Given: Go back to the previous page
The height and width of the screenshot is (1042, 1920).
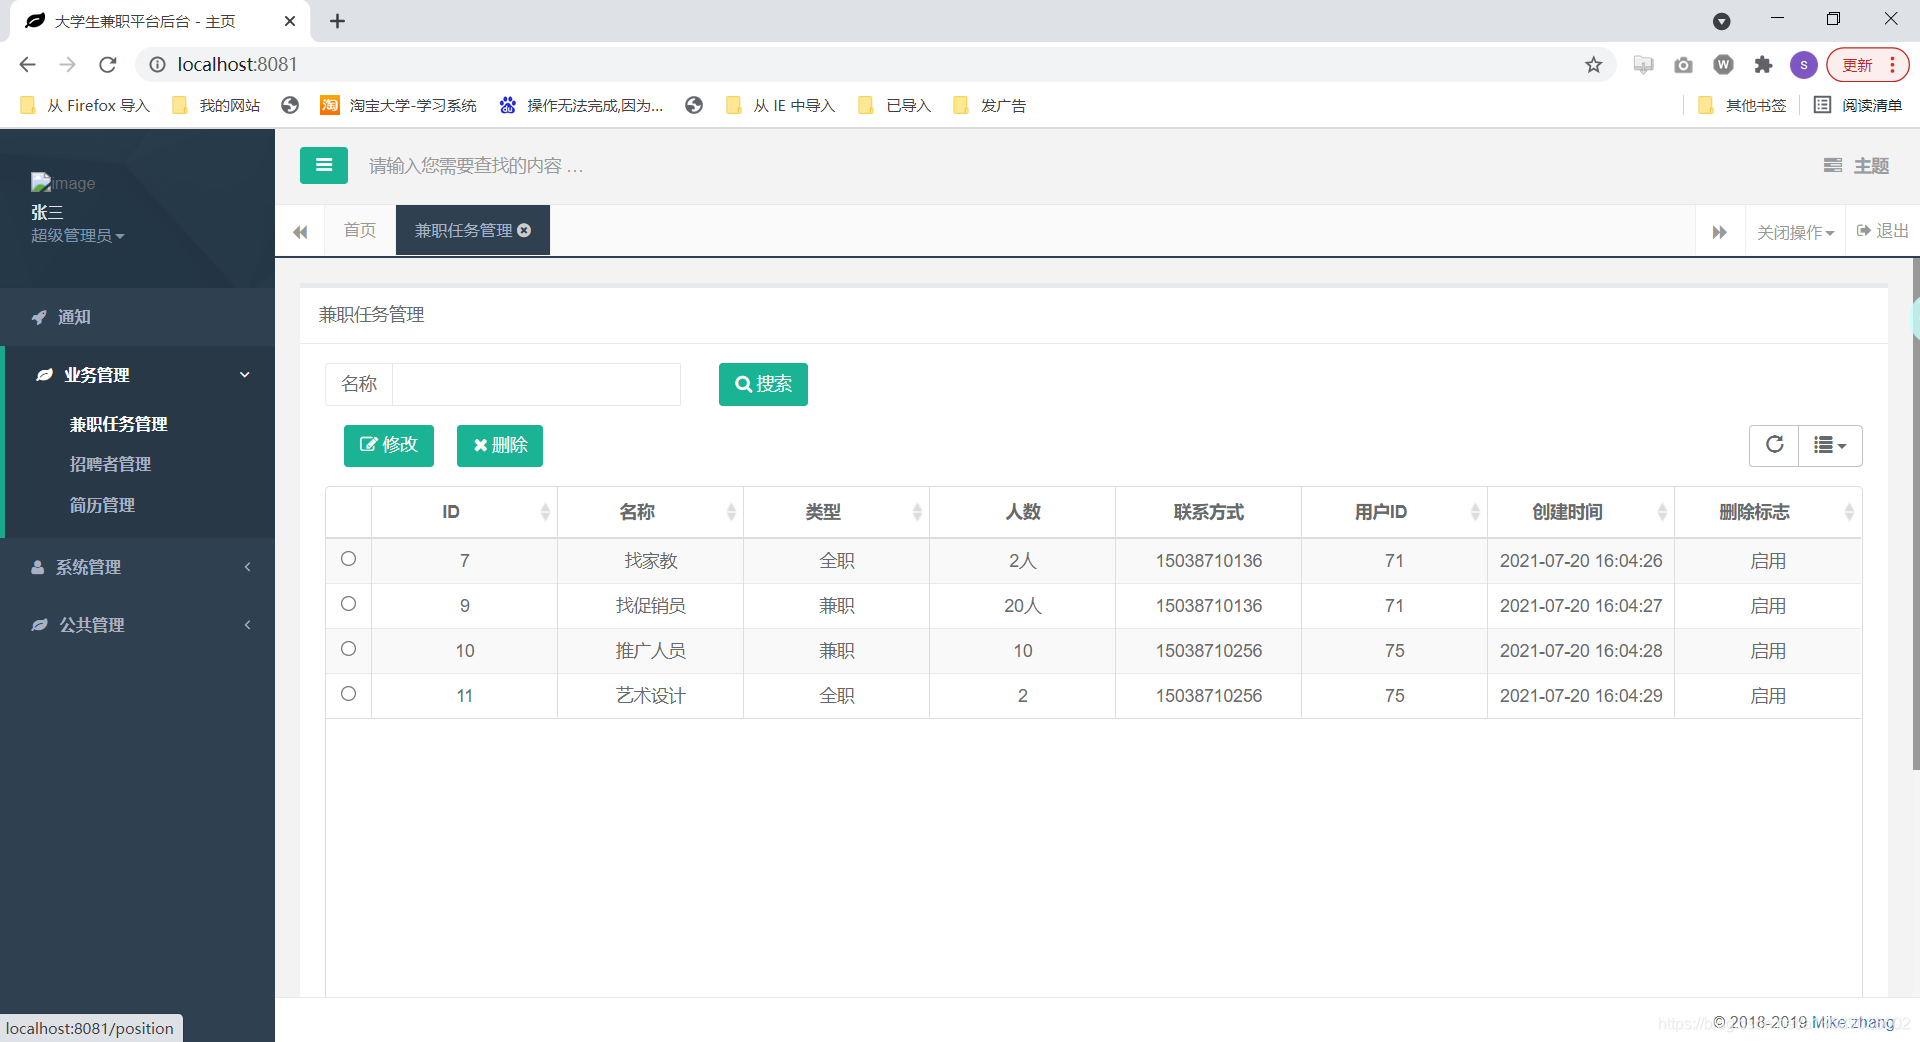Looking at the screenshot, I should pos(27,65).
